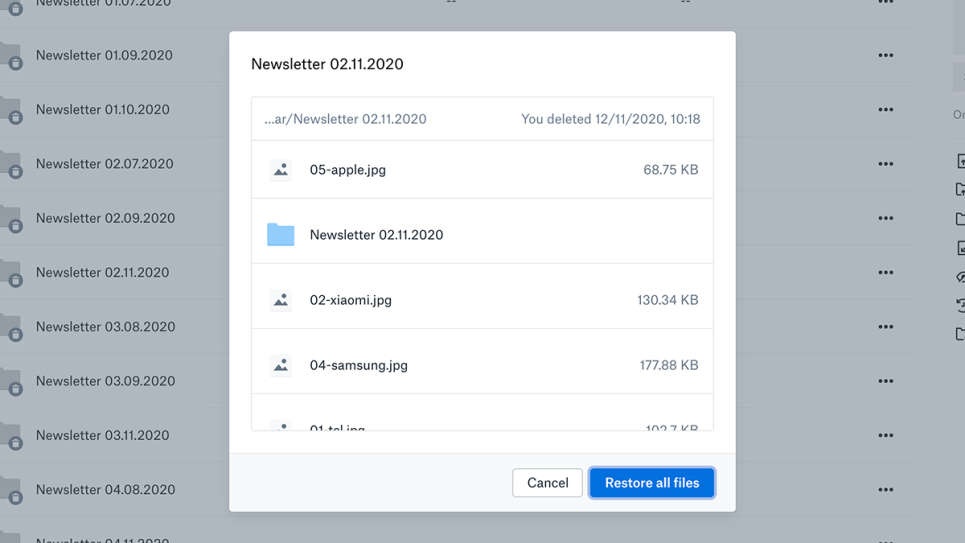Click deleted folder icon for Newsletter 01.09.2020
965x543 pixels.
(11, 56)
